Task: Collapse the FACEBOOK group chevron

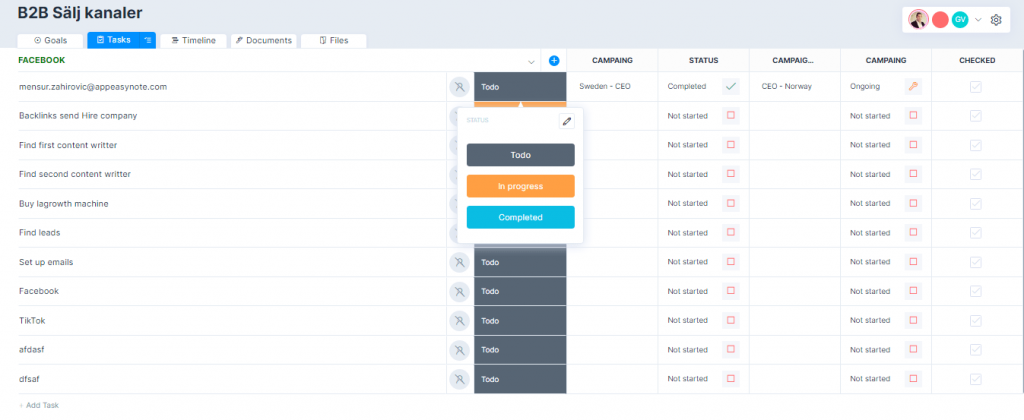Action: click(532, 61)
